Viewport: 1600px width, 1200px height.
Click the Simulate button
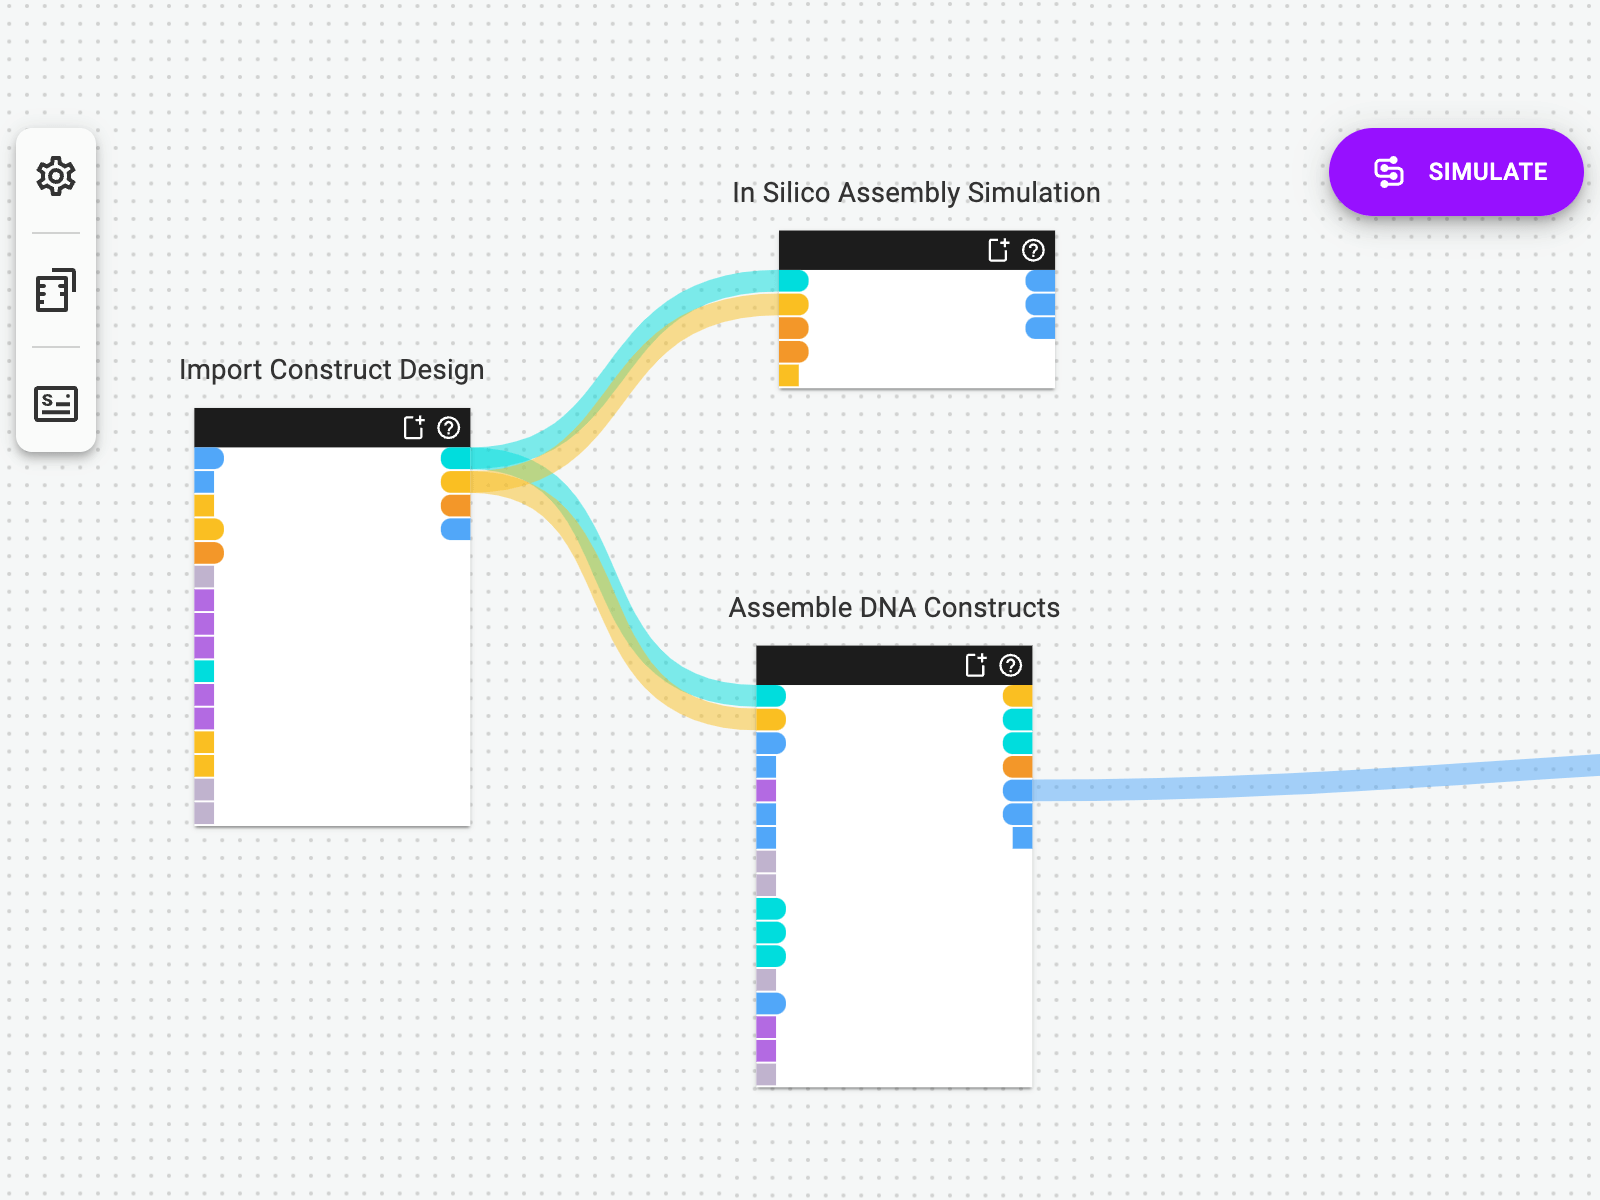tap(1456, 172)
